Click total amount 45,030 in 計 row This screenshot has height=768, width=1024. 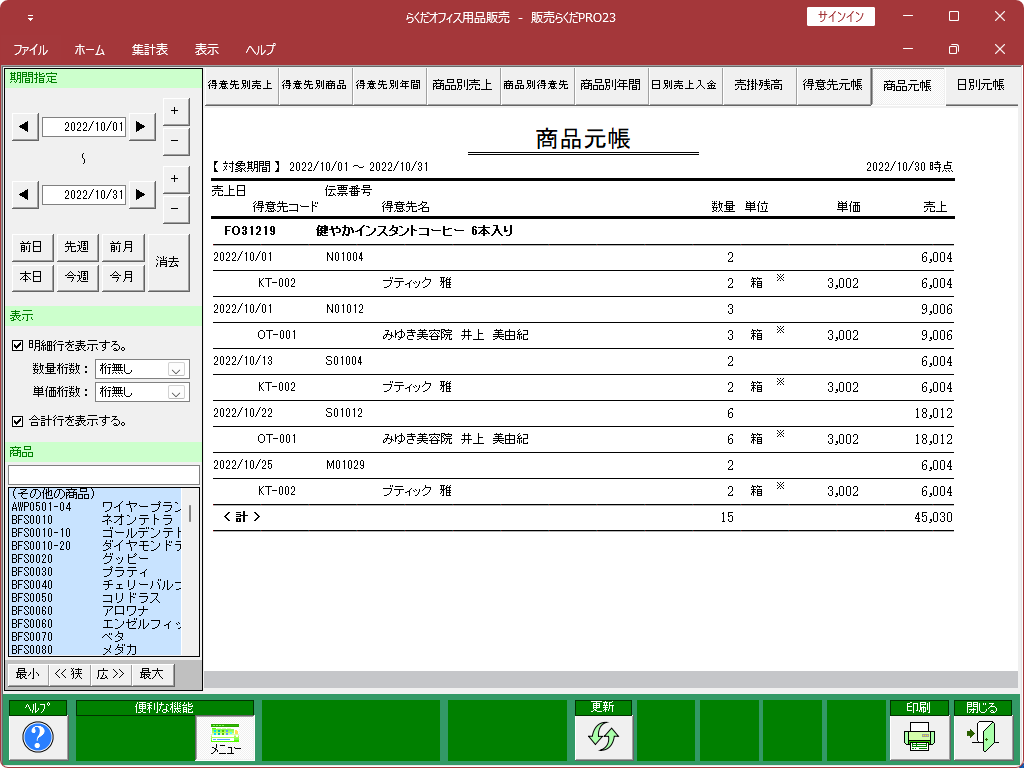point(933,517)
